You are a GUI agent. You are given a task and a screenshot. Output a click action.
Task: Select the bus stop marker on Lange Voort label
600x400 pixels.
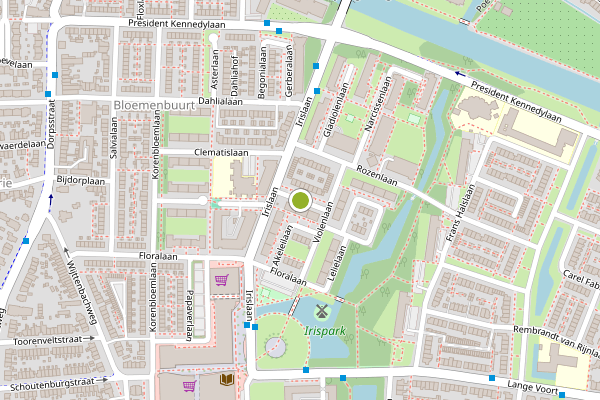[561, 395]
